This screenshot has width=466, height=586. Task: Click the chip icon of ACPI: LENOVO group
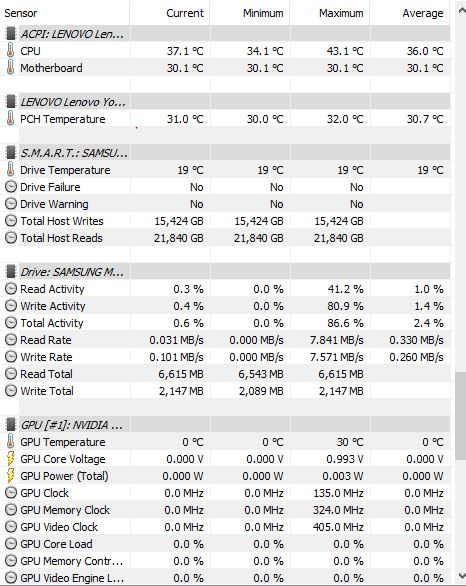tap(11, 34)
